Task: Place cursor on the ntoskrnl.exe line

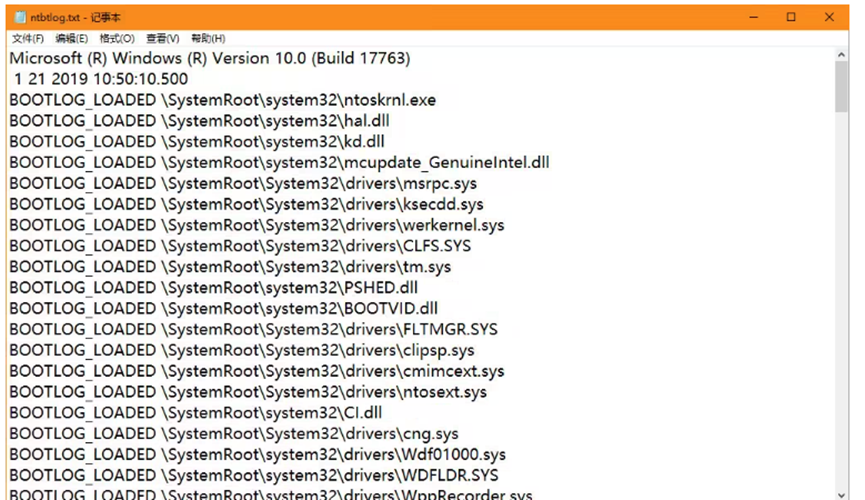Action: [223, 100]
